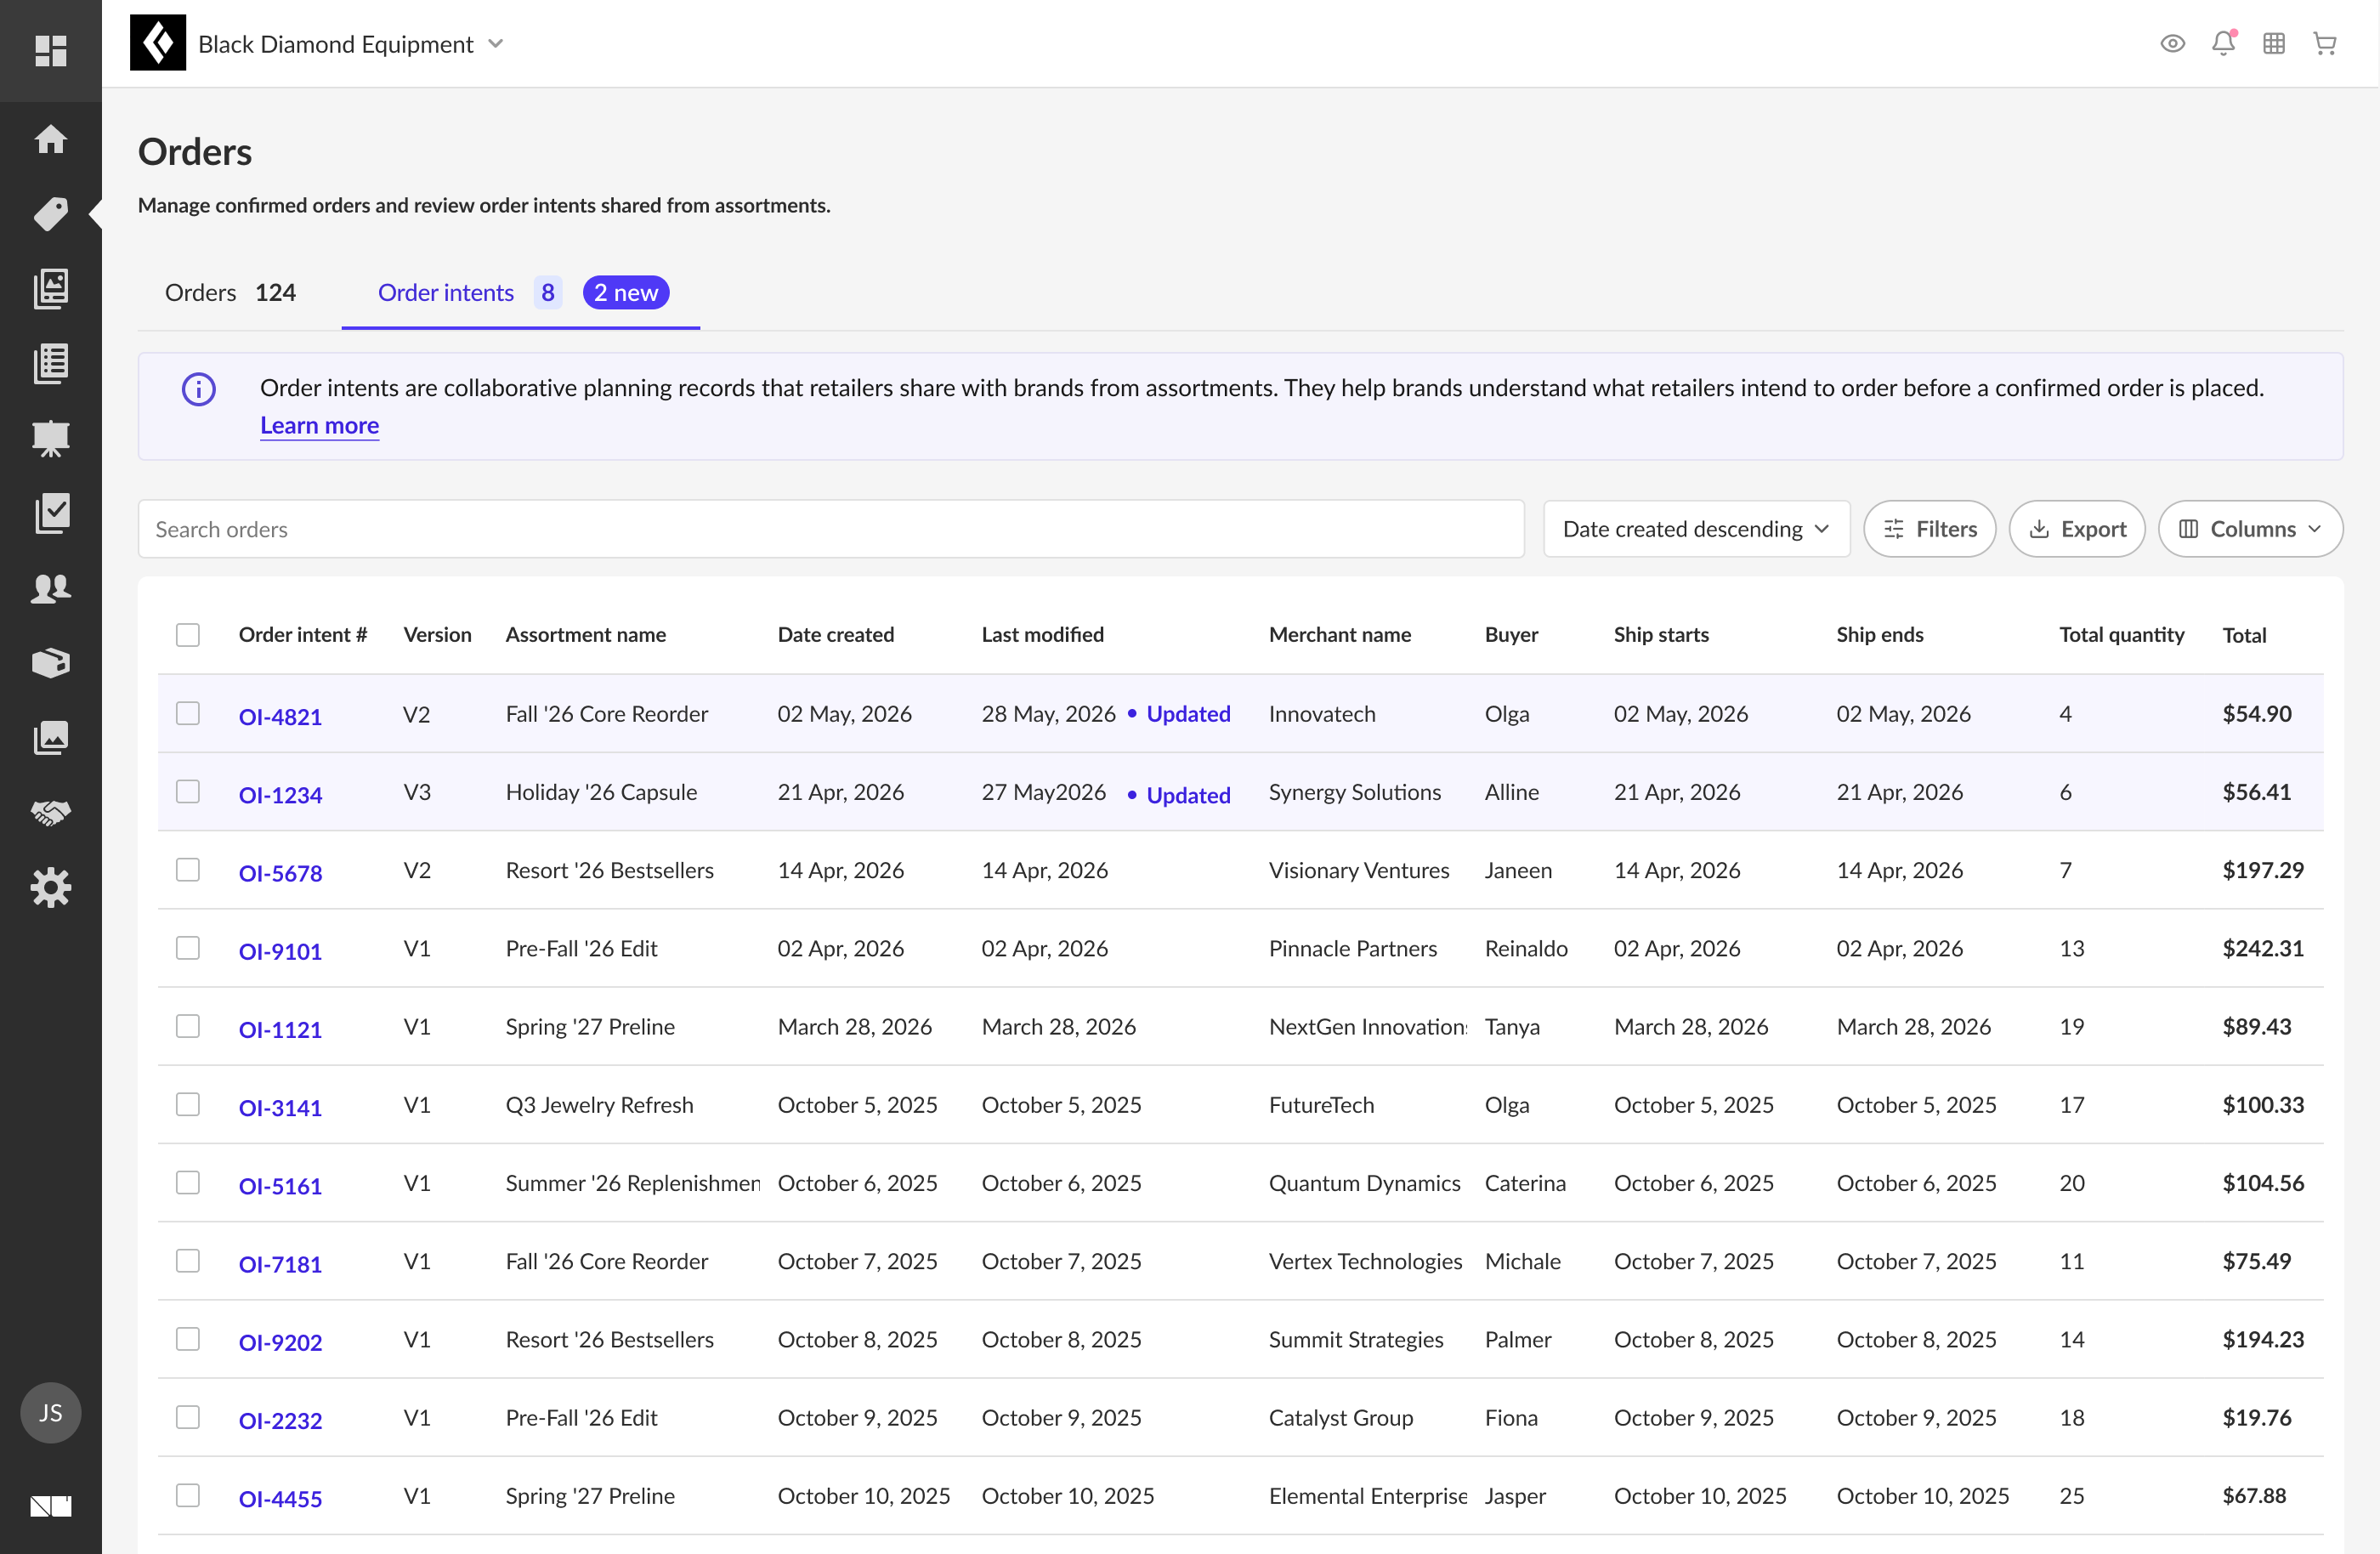Screen dimensions: 2380x1554
Task: Select checkbox for OI-5678
Action: click(188, 870)
